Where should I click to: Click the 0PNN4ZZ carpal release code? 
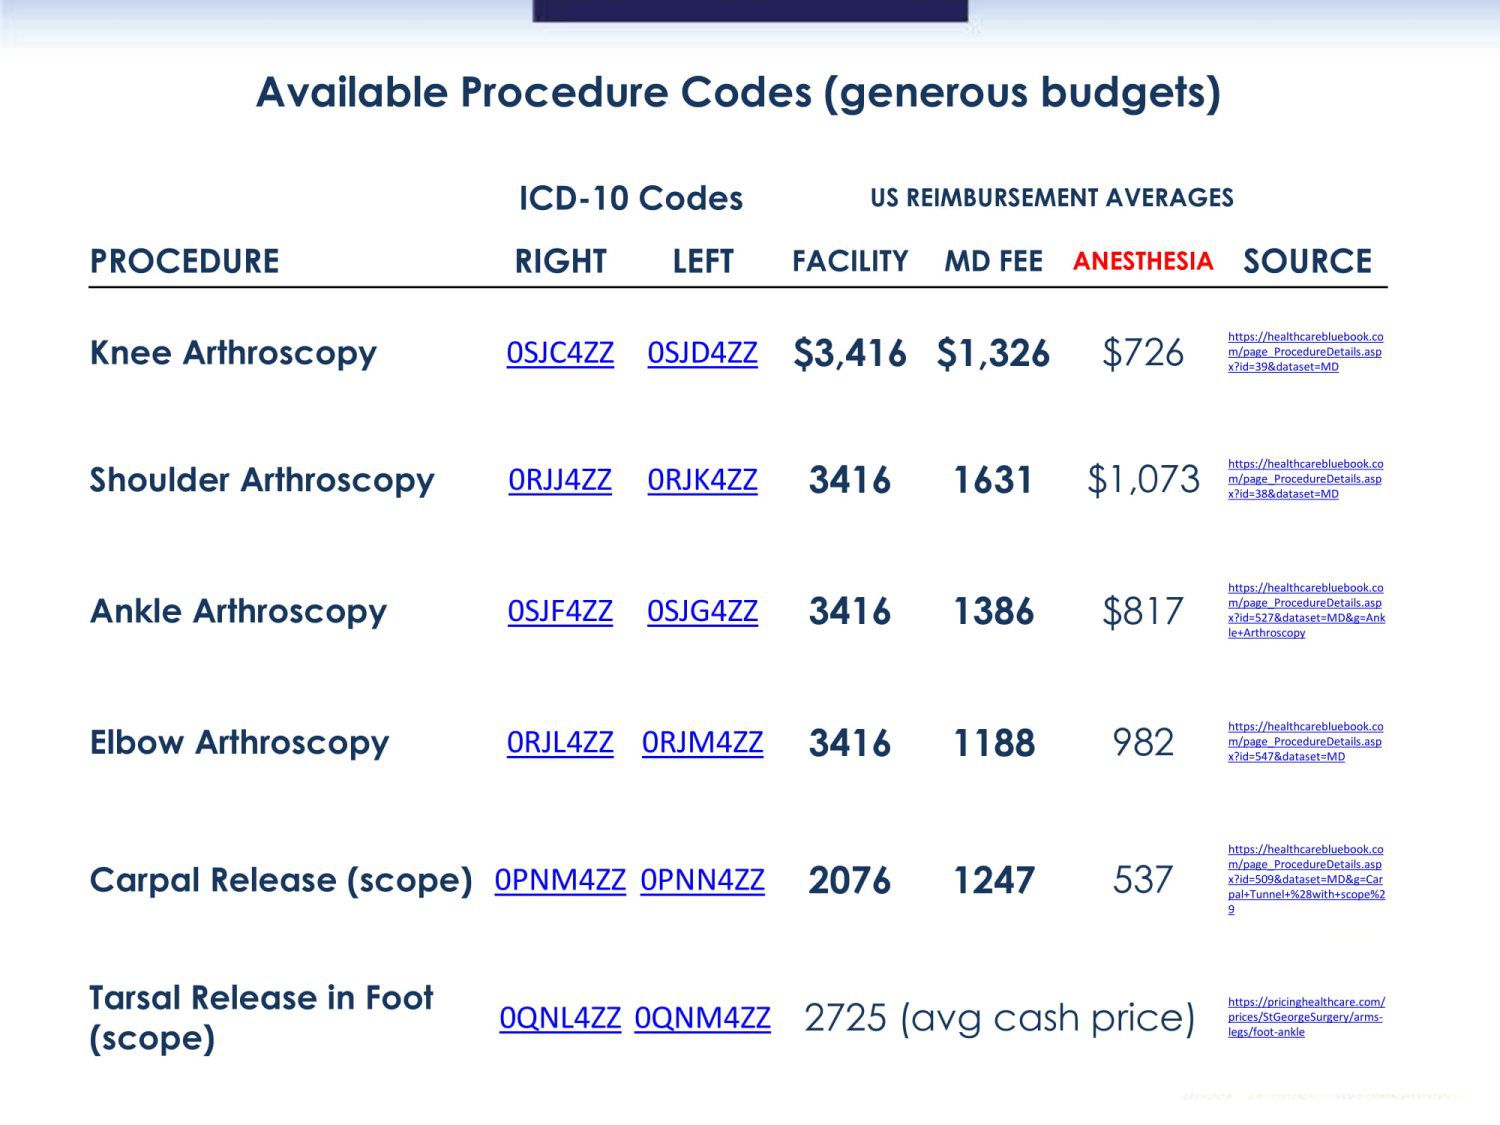[702, 880]
